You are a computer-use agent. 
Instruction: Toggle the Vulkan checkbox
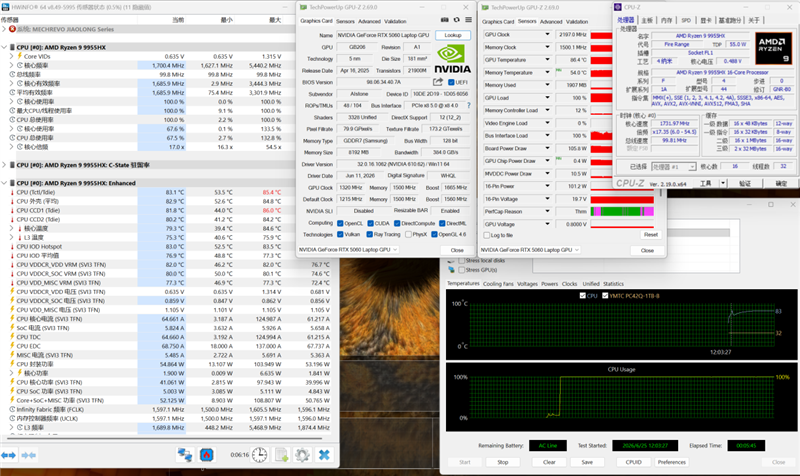coord(340,234)
